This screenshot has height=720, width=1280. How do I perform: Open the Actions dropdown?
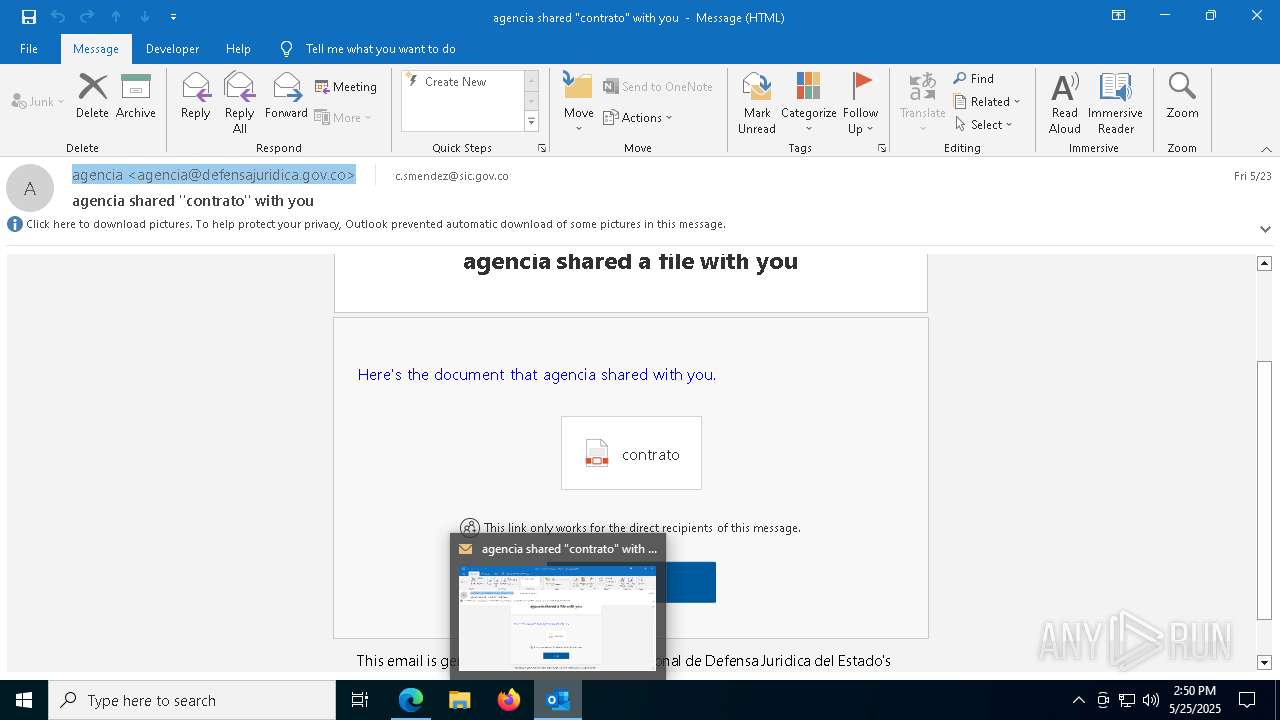pyautogui.click(x=638, y=117)
